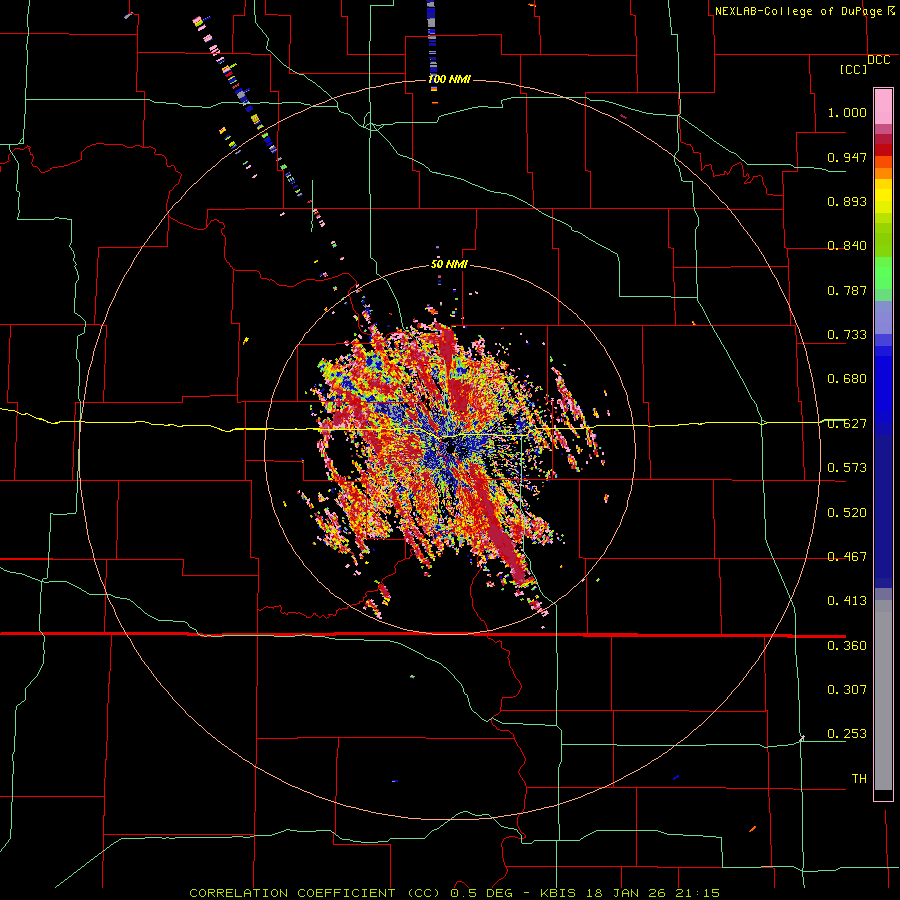Click the 0.680 scale value
The width and height of the screenshot is (900, 900).
tap(847, 379)
